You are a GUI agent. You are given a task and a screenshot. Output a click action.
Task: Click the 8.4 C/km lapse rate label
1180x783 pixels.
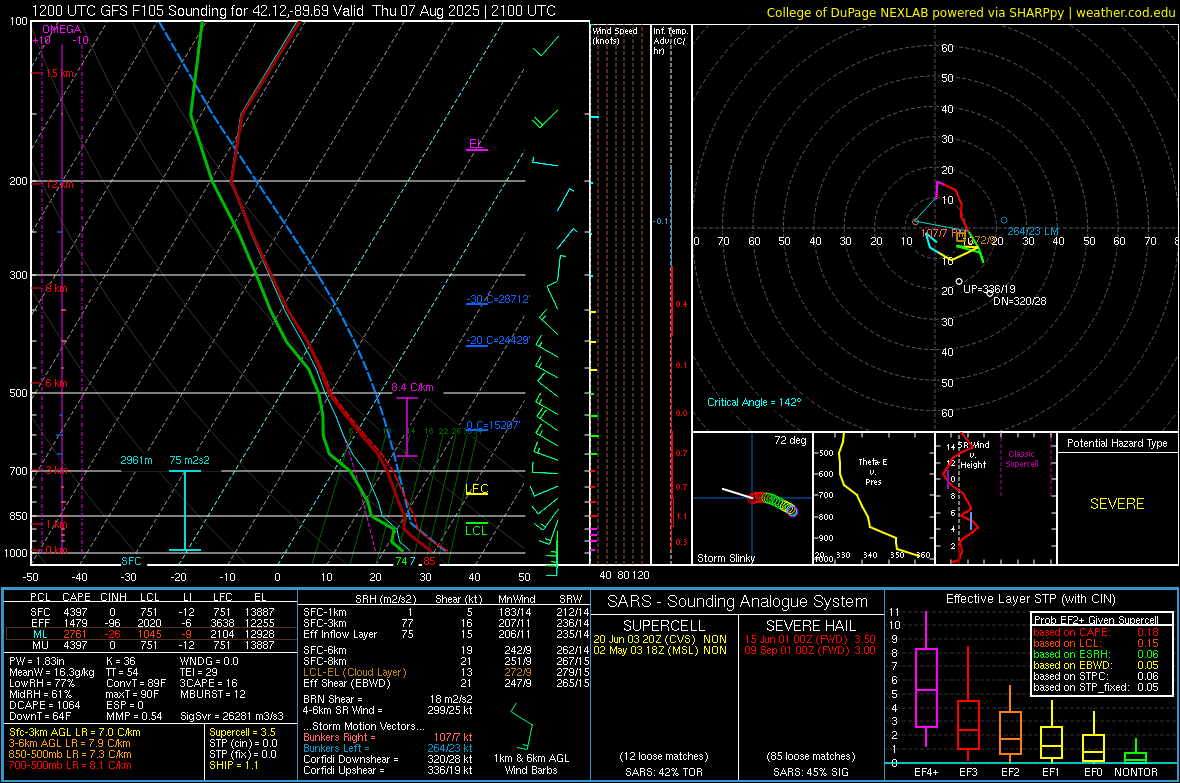412,387
